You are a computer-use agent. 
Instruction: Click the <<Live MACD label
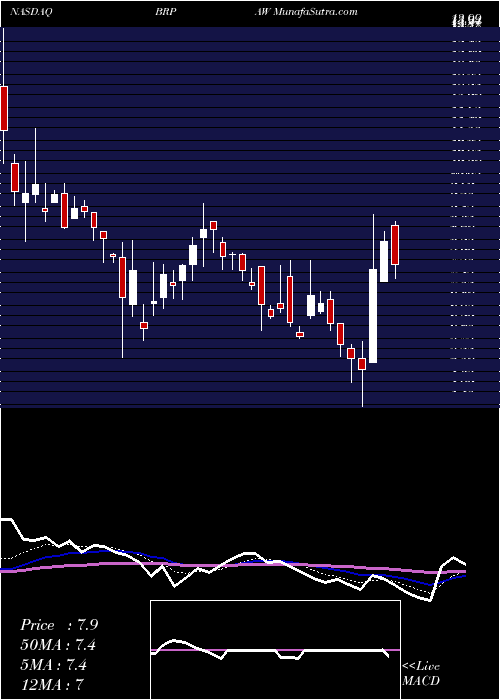coord(421,673)
